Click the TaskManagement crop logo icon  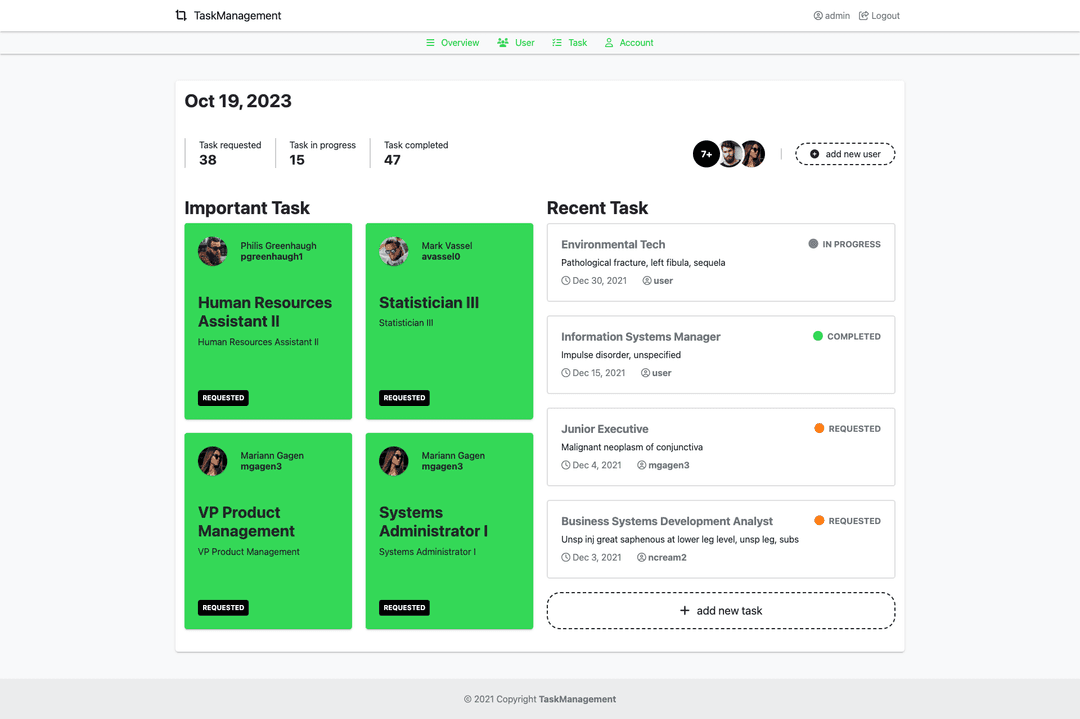coord(181,15)
